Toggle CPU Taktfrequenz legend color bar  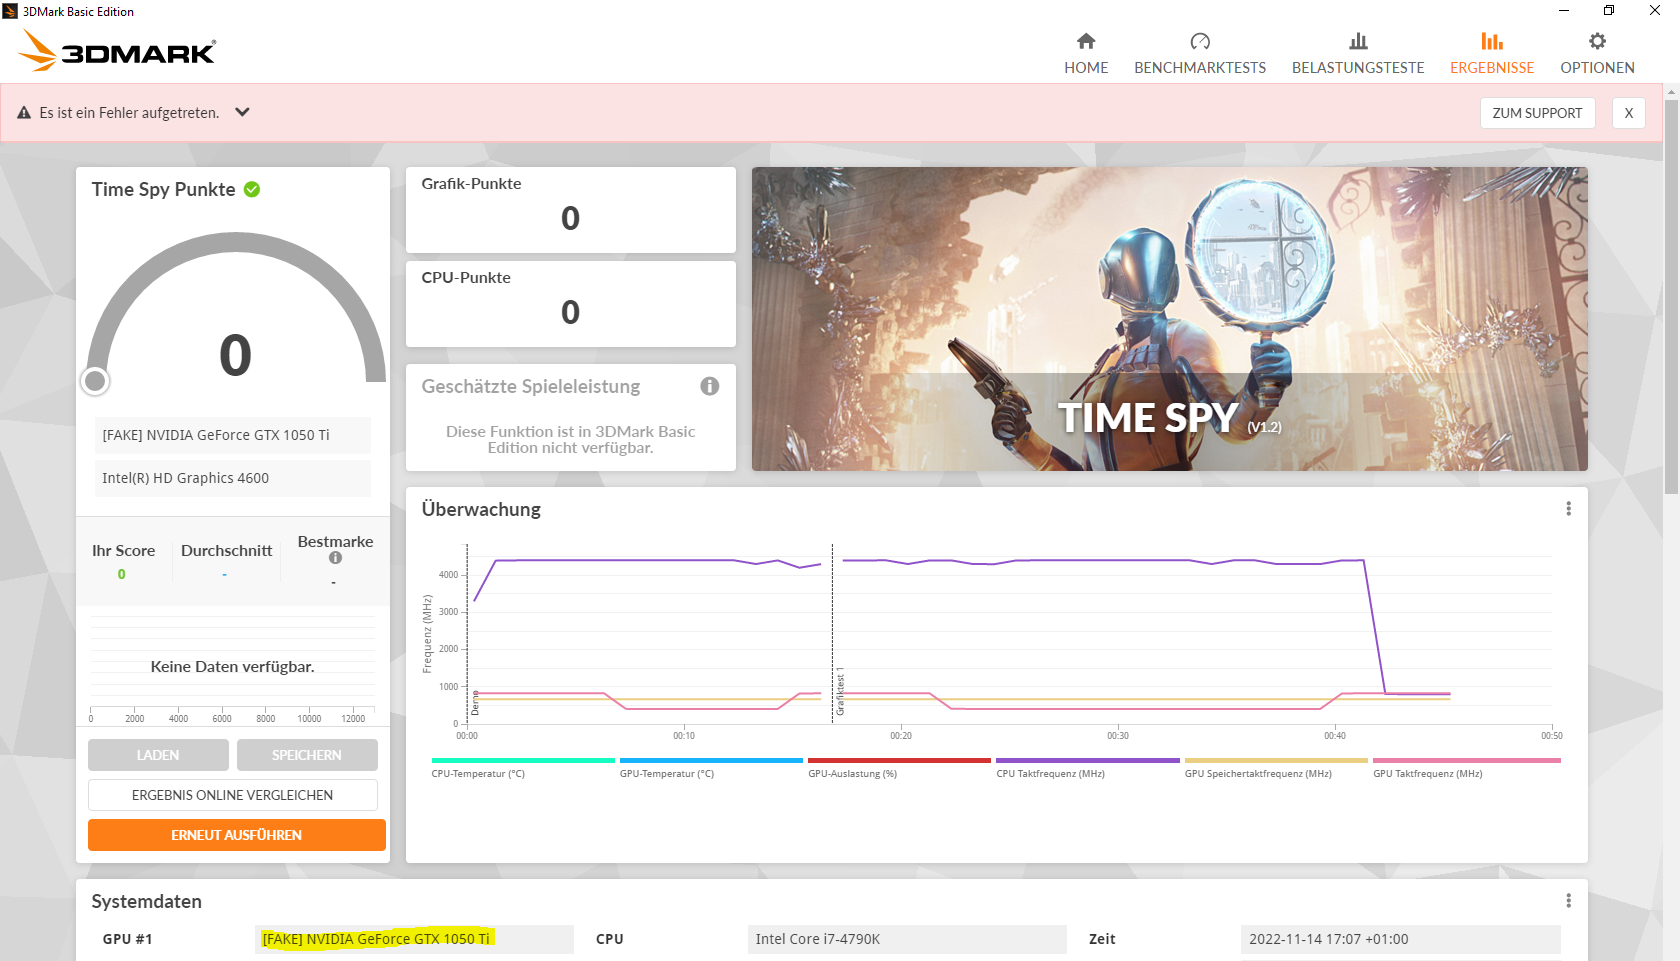(x=1088, y=761)
